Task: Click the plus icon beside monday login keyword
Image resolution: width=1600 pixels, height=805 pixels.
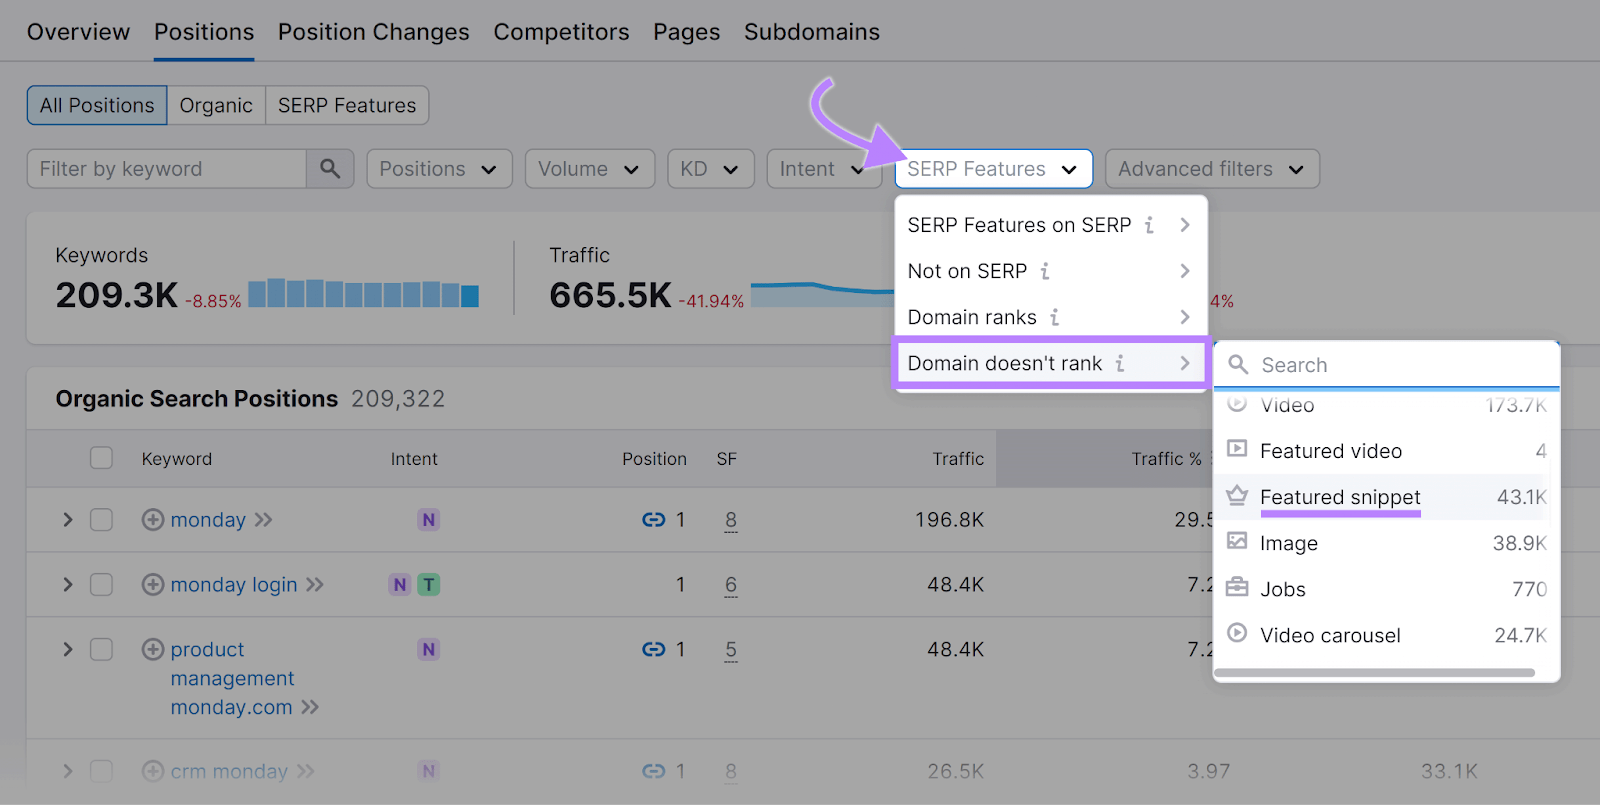Action: click(153, 585)
